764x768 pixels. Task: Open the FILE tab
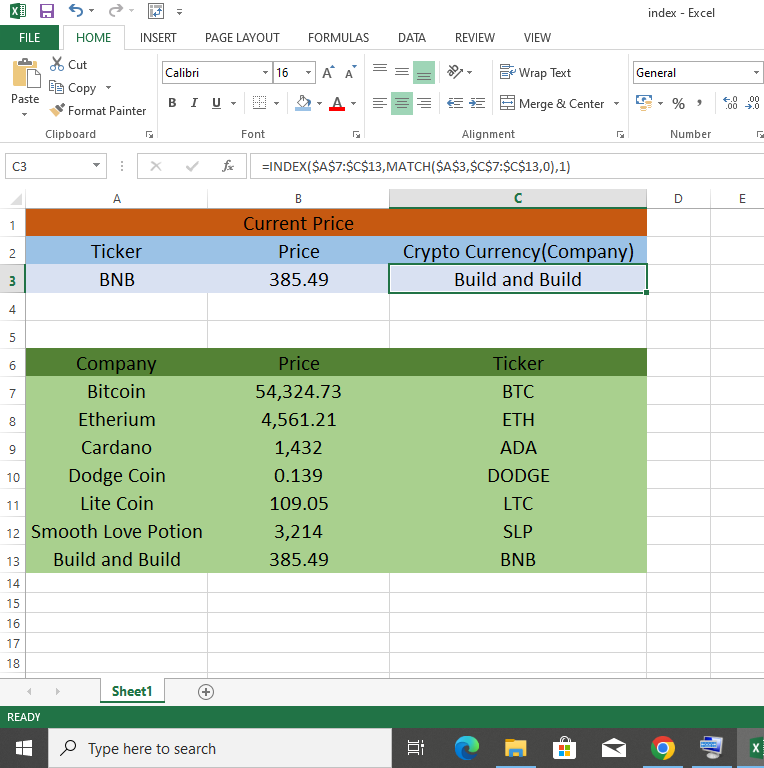point(29,38)
